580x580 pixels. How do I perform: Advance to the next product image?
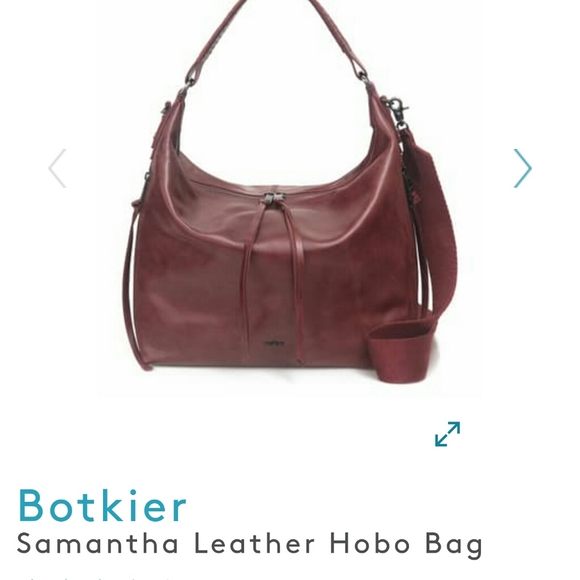[523, 168]
